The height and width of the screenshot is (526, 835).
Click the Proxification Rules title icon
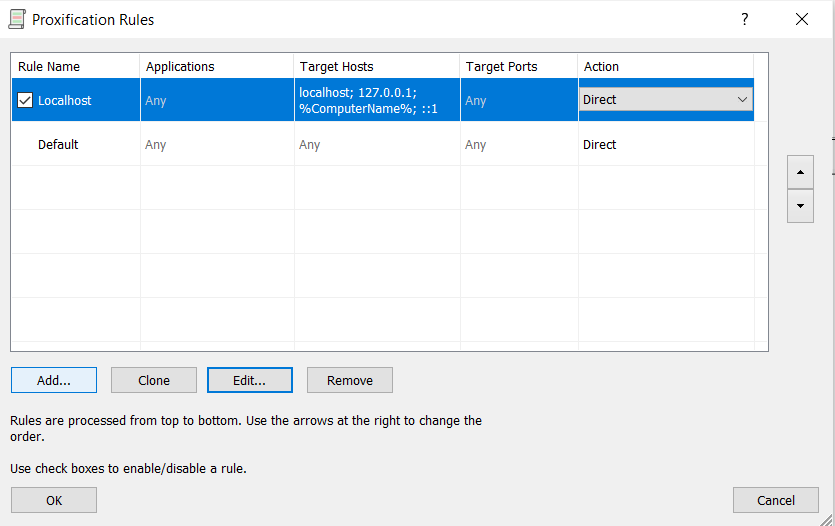pos(17,19)
